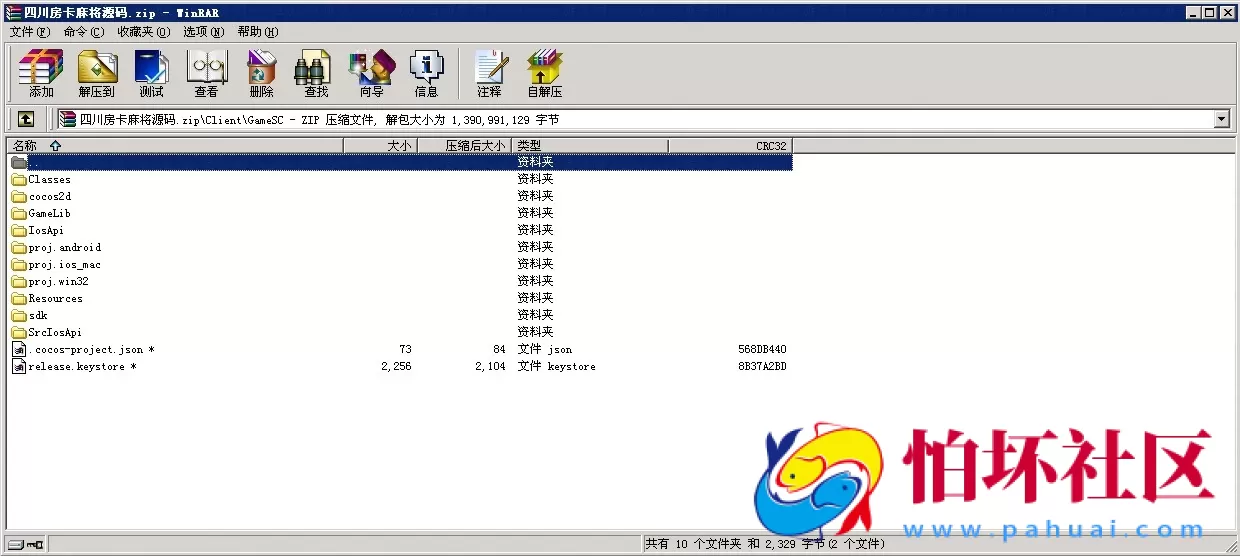The height and width of the screenshot is (556, 1240).
Task: Click the '文件 keystore' type cell
Action: point(556,366)
